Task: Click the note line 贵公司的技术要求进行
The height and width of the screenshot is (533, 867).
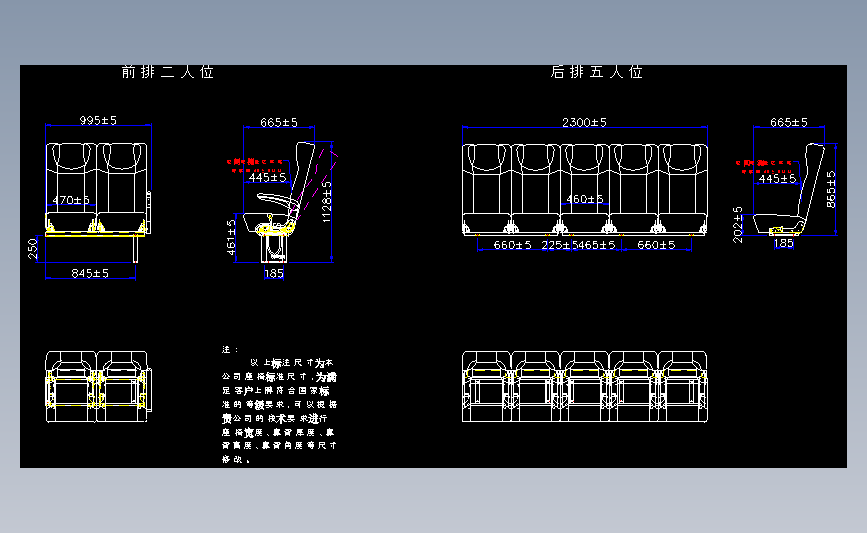Action: click(x=275, y=419)
